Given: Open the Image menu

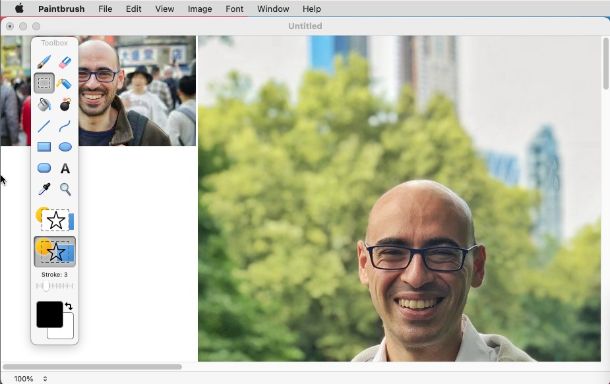Looking at the screenshot, I should click(x=200, y=9).
